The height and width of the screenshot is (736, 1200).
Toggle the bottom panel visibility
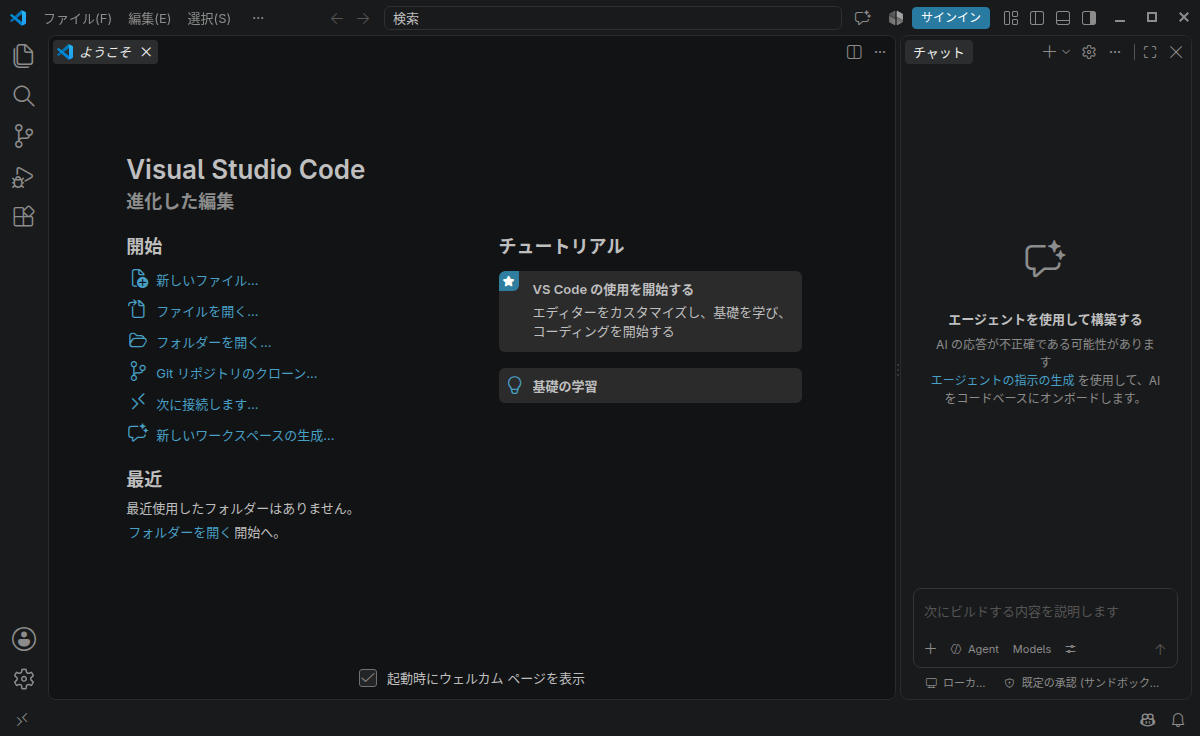1063,18
